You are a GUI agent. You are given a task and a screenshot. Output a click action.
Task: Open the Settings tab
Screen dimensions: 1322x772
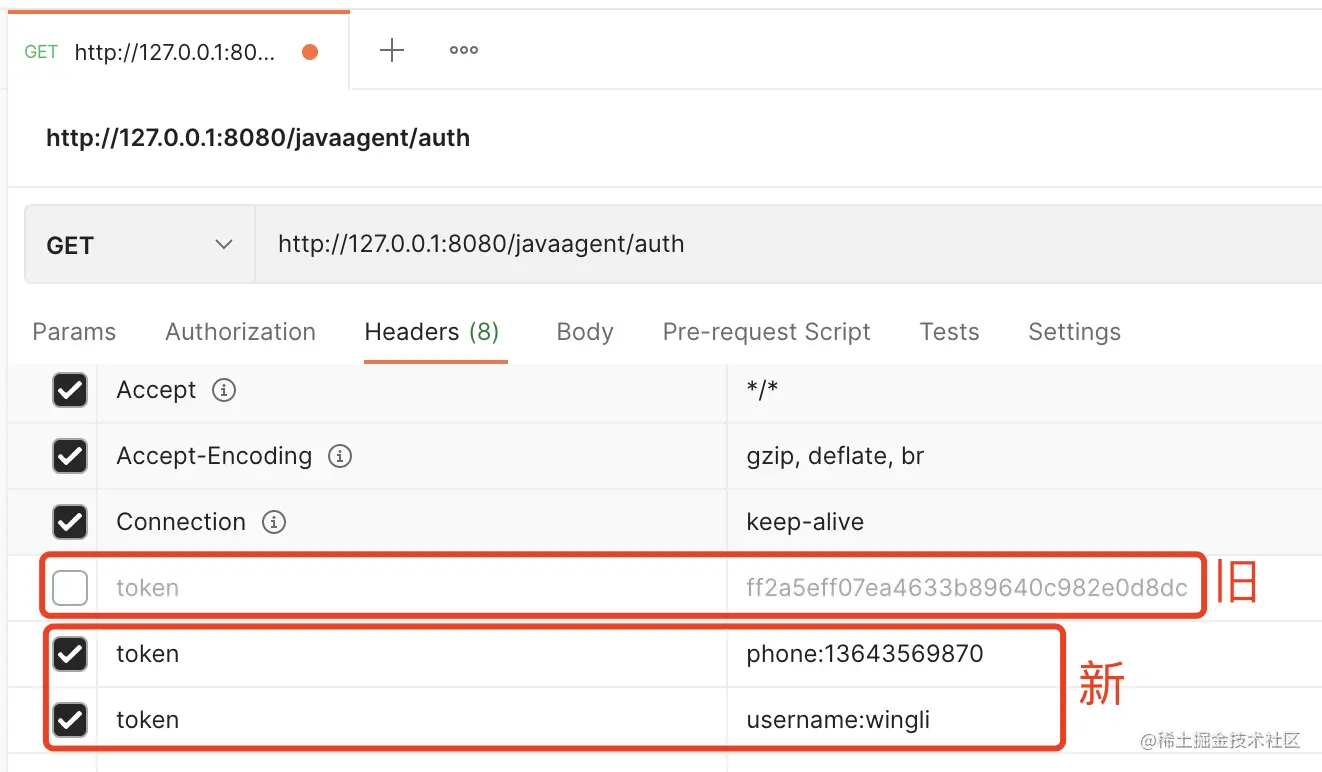(x=1075, y=332)
